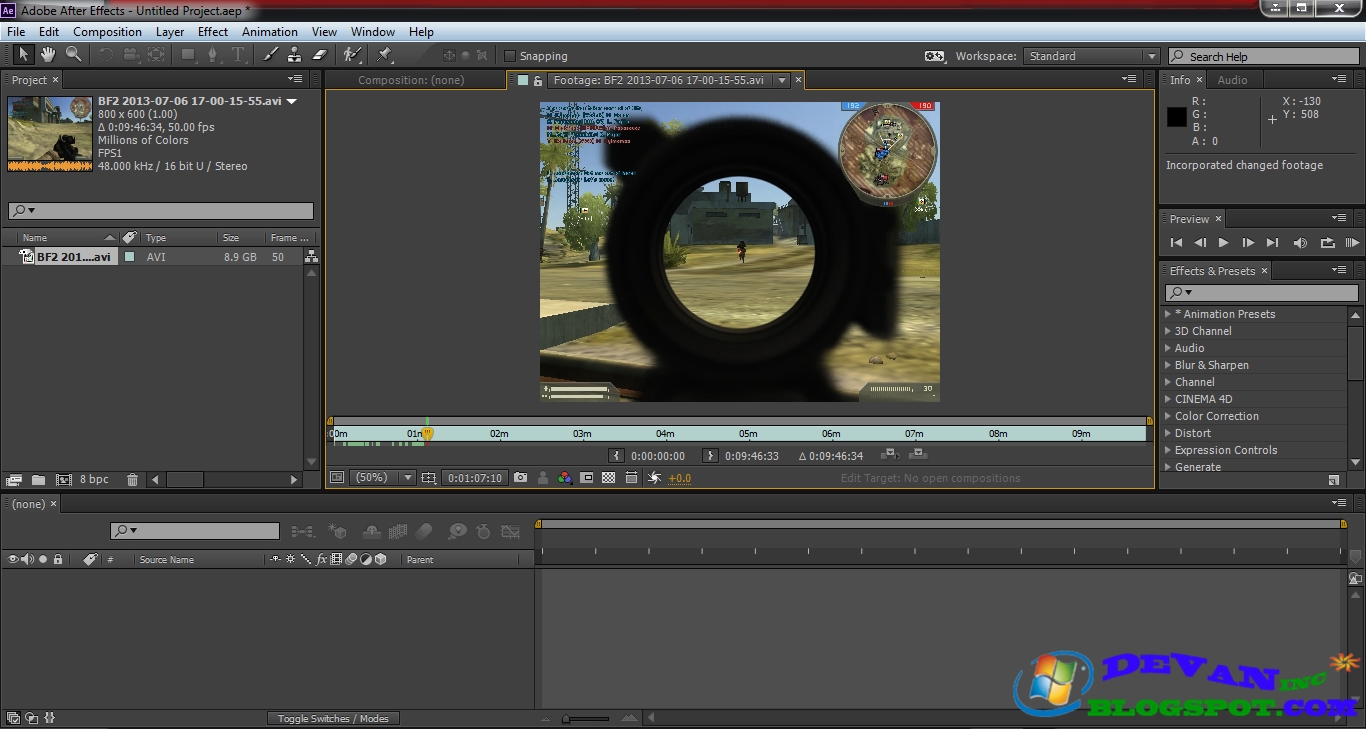Image resolution: width=1366 pixels, height=729 pixels.
Task: Click the 8 bpc color depth button
Action: (x=94, y=480)
